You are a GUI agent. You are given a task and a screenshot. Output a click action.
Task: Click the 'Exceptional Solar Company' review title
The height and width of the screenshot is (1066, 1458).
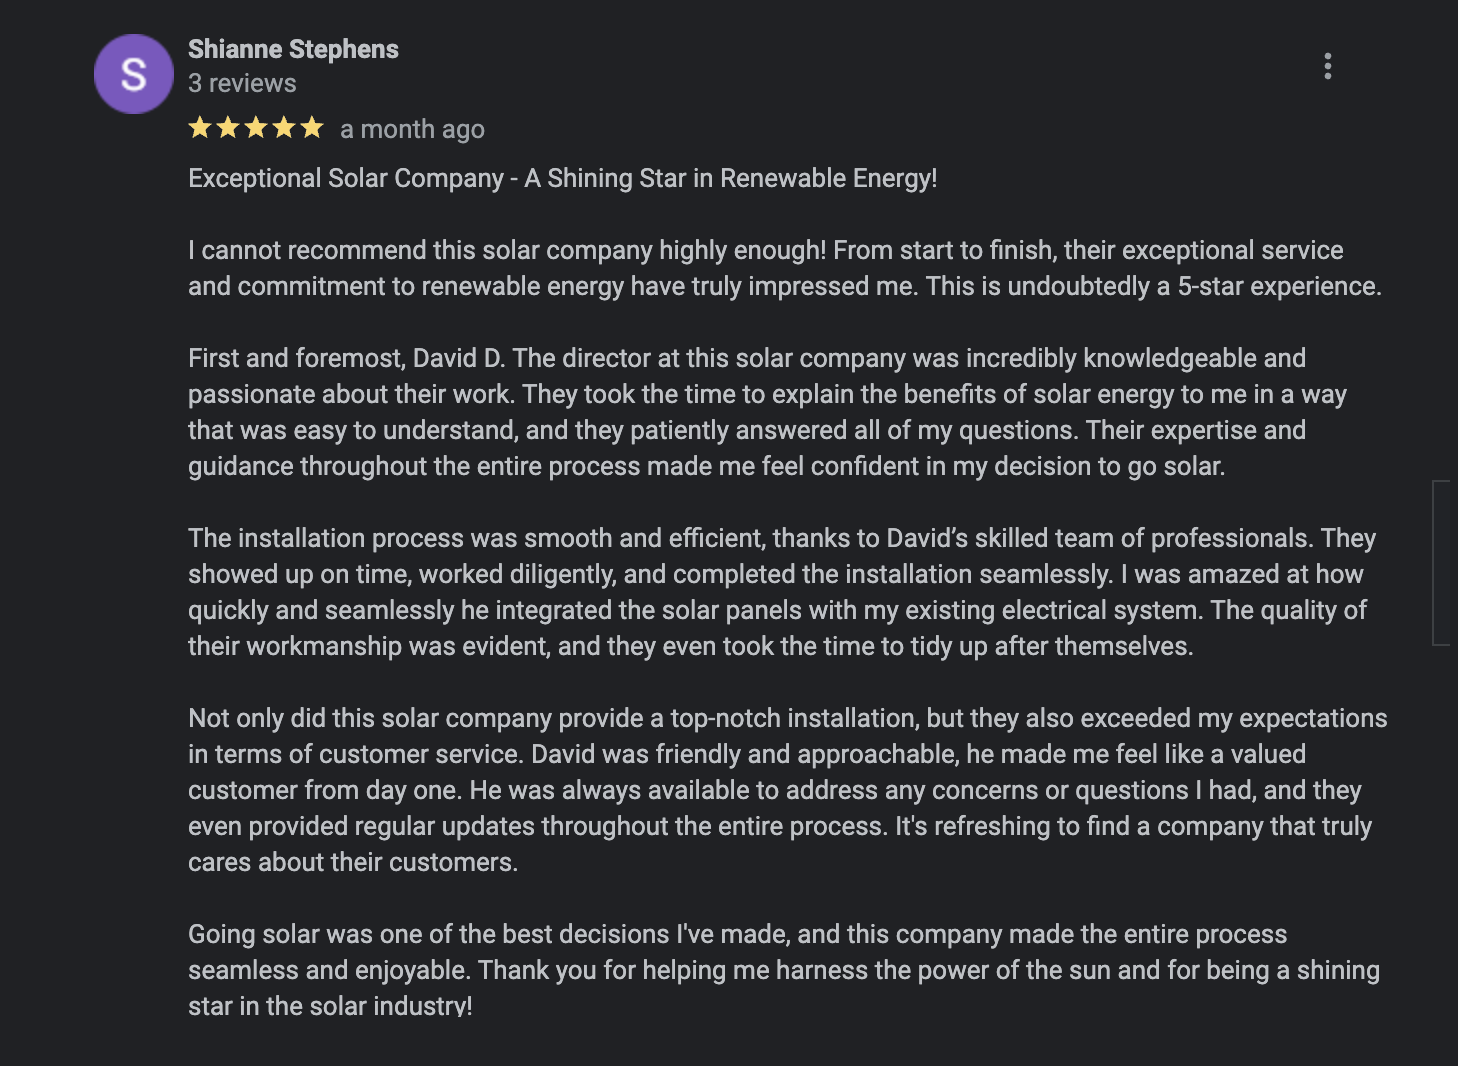562,178
